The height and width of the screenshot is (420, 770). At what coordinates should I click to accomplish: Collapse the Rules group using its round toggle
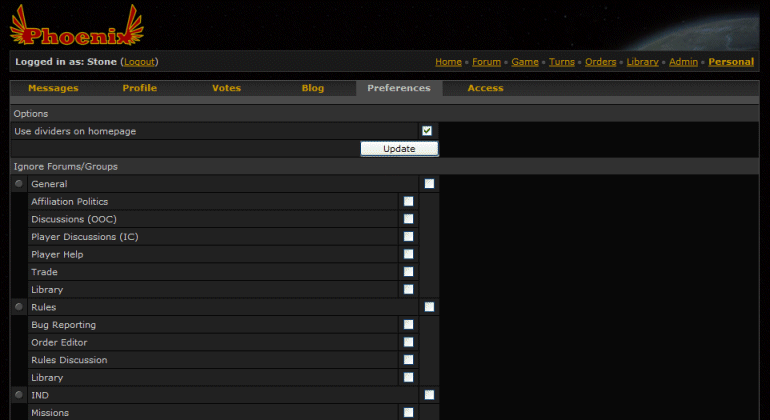click(19, 307)
